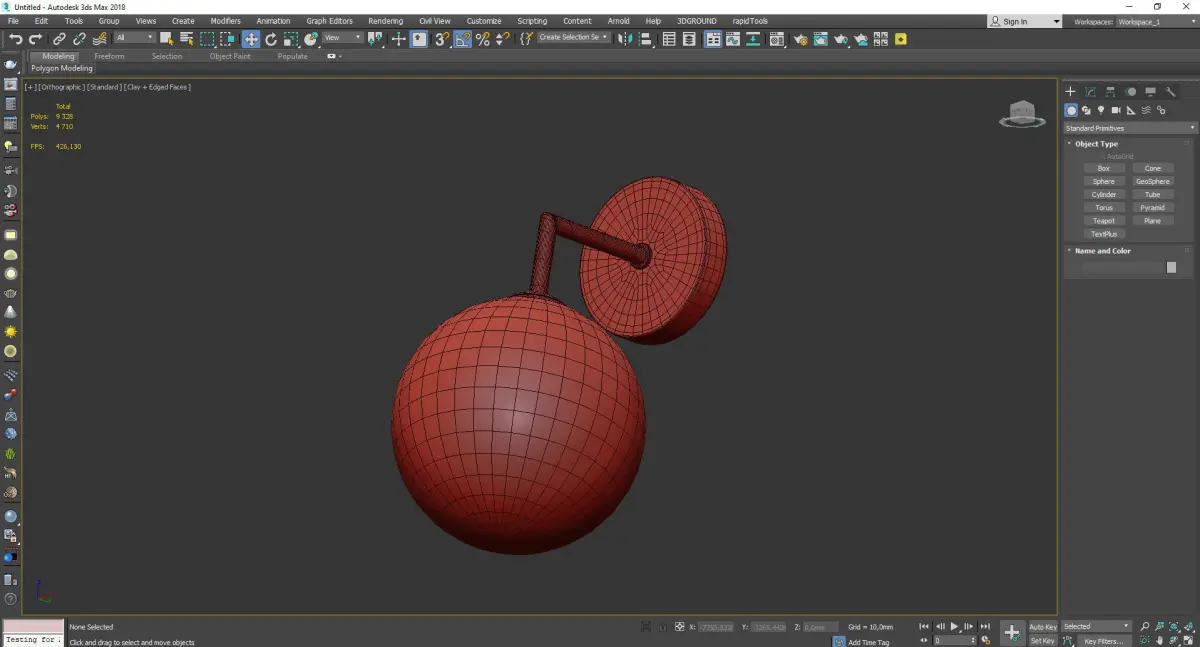This screenshot has height=647, width=1200.
Task: Click the Render Production teapot
Action: coord(841,39)
